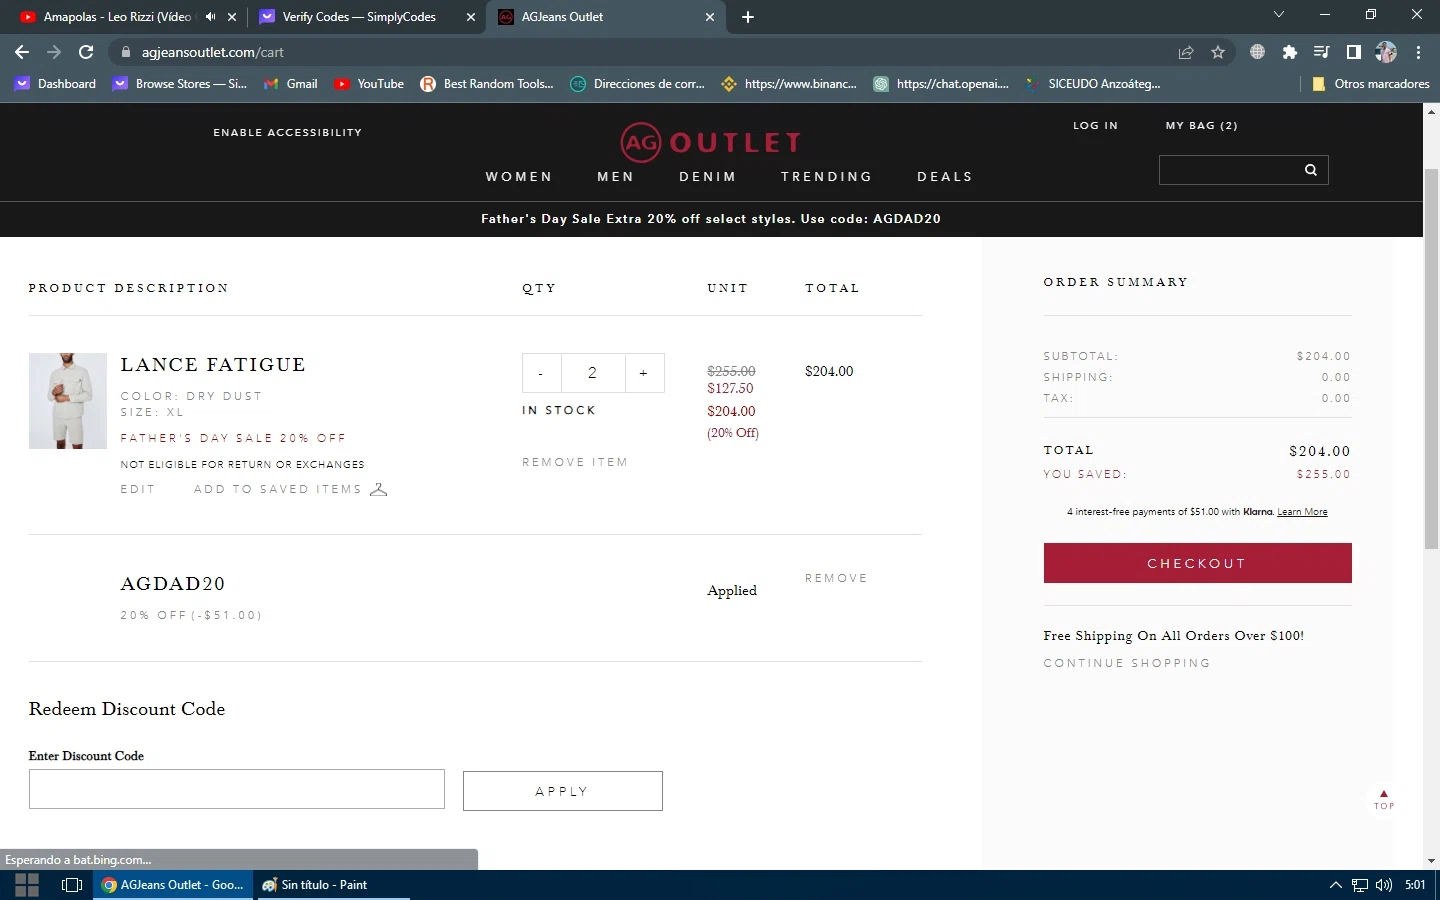Viewport: 1440px width, 900px height.
Task: Open the DEALS menu
Action: [945, 177]
